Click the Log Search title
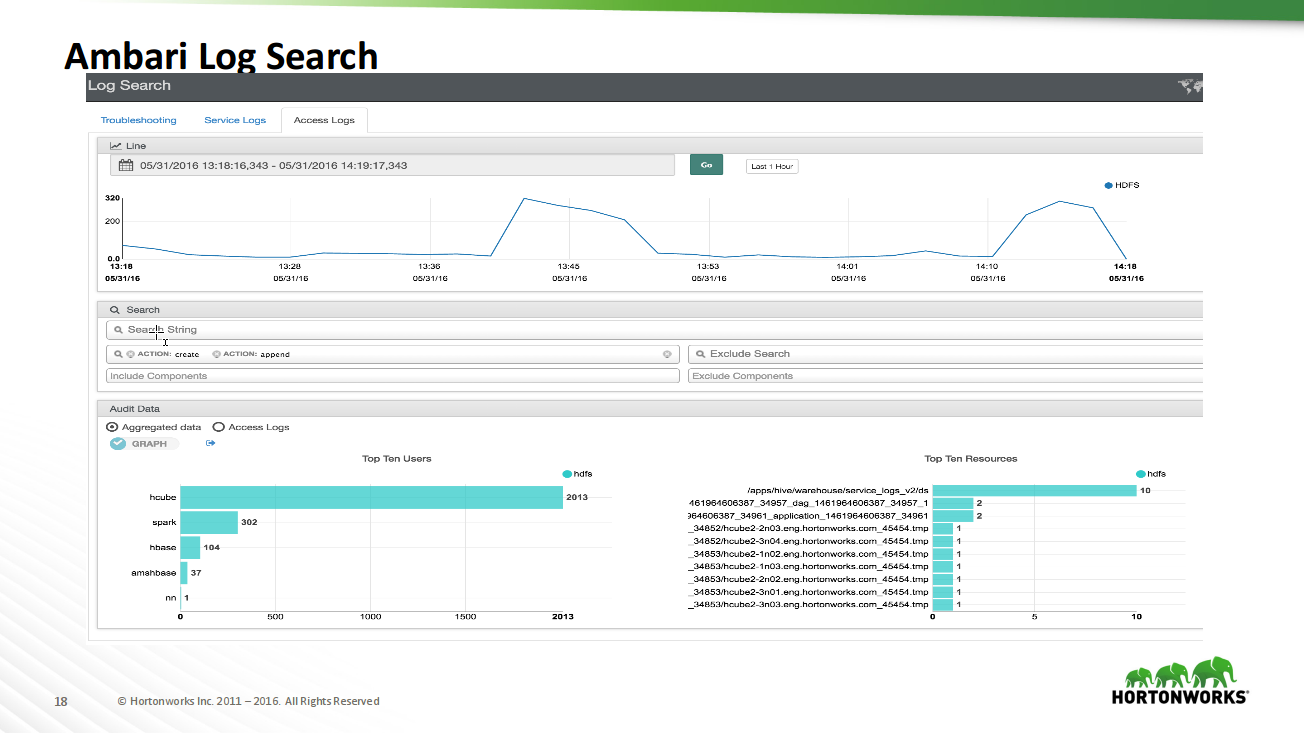Viewport: 1304px width, 733px height. click(129, 86)
